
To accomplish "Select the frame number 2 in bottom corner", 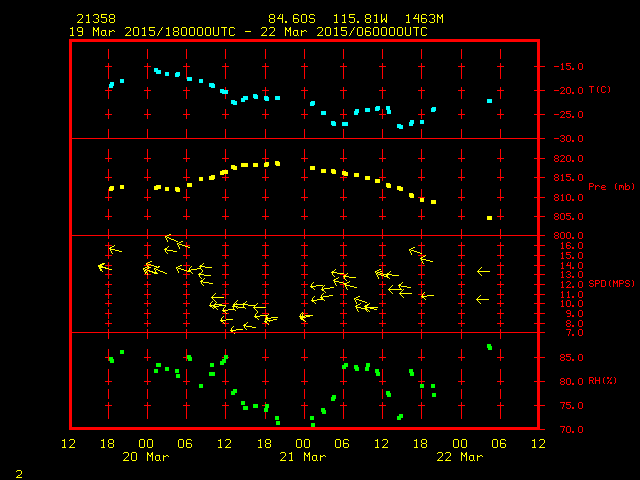I will [x=19, y=474].
